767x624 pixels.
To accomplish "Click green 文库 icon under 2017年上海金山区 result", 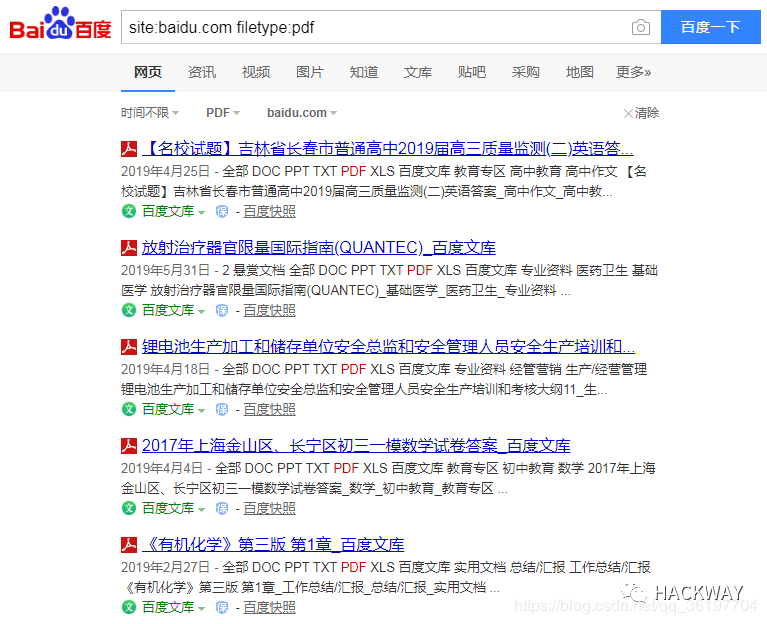I will pos(129,508).
